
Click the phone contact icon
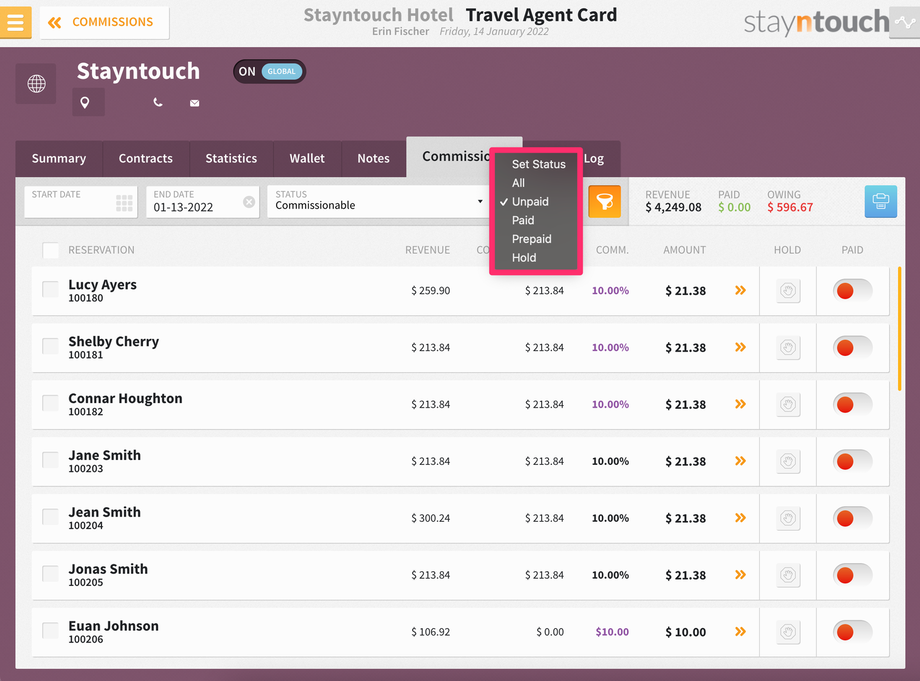click(157, 103)
